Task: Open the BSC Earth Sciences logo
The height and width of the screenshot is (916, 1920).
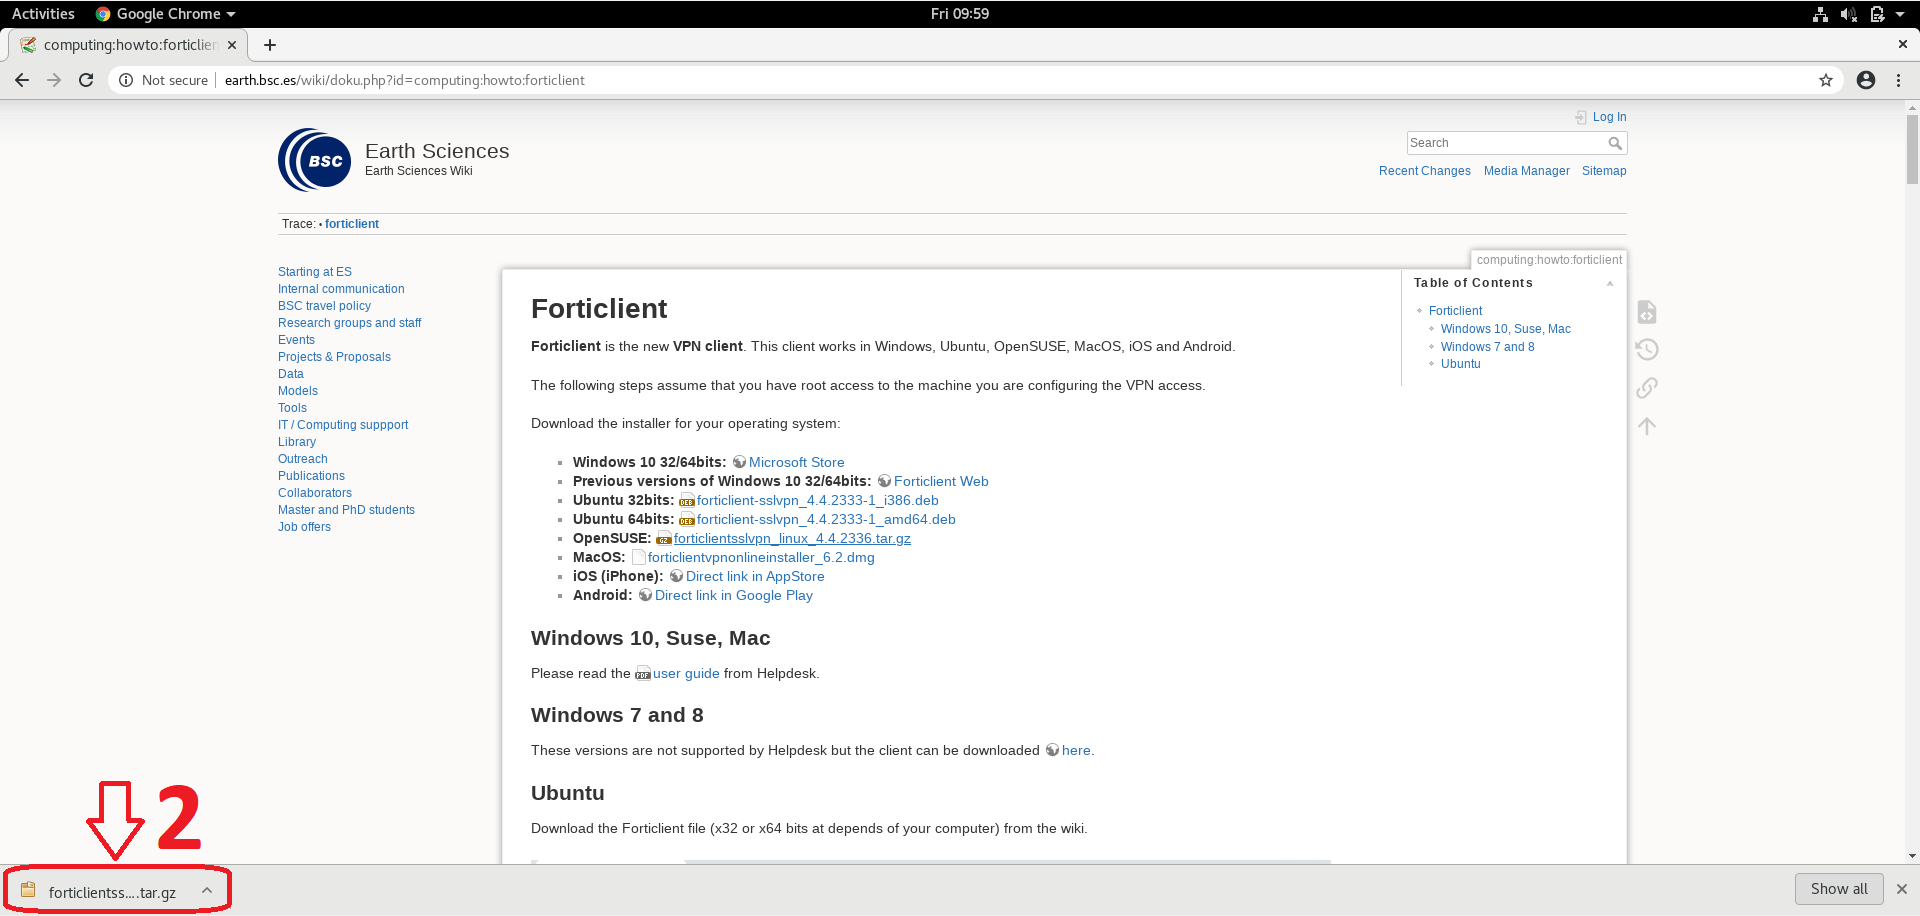Action: [315, 160]
